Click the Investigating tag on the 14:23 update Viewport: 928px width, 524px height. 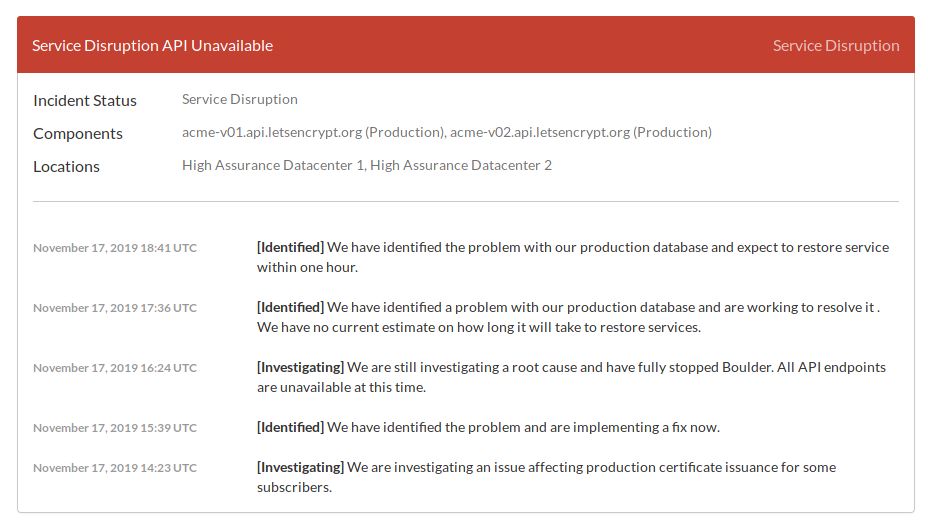tap(300, 467)
